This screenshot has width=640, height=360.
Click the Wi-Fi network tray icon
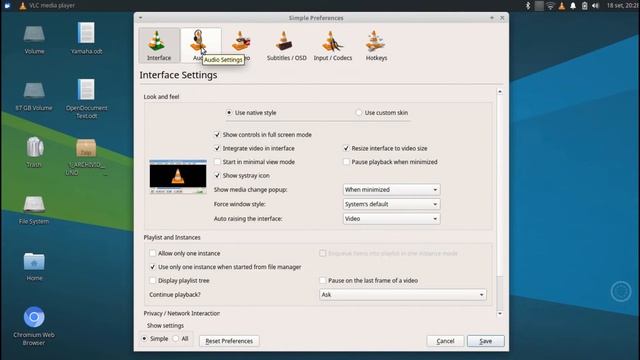pyautogui.click(x=551, y=5)
